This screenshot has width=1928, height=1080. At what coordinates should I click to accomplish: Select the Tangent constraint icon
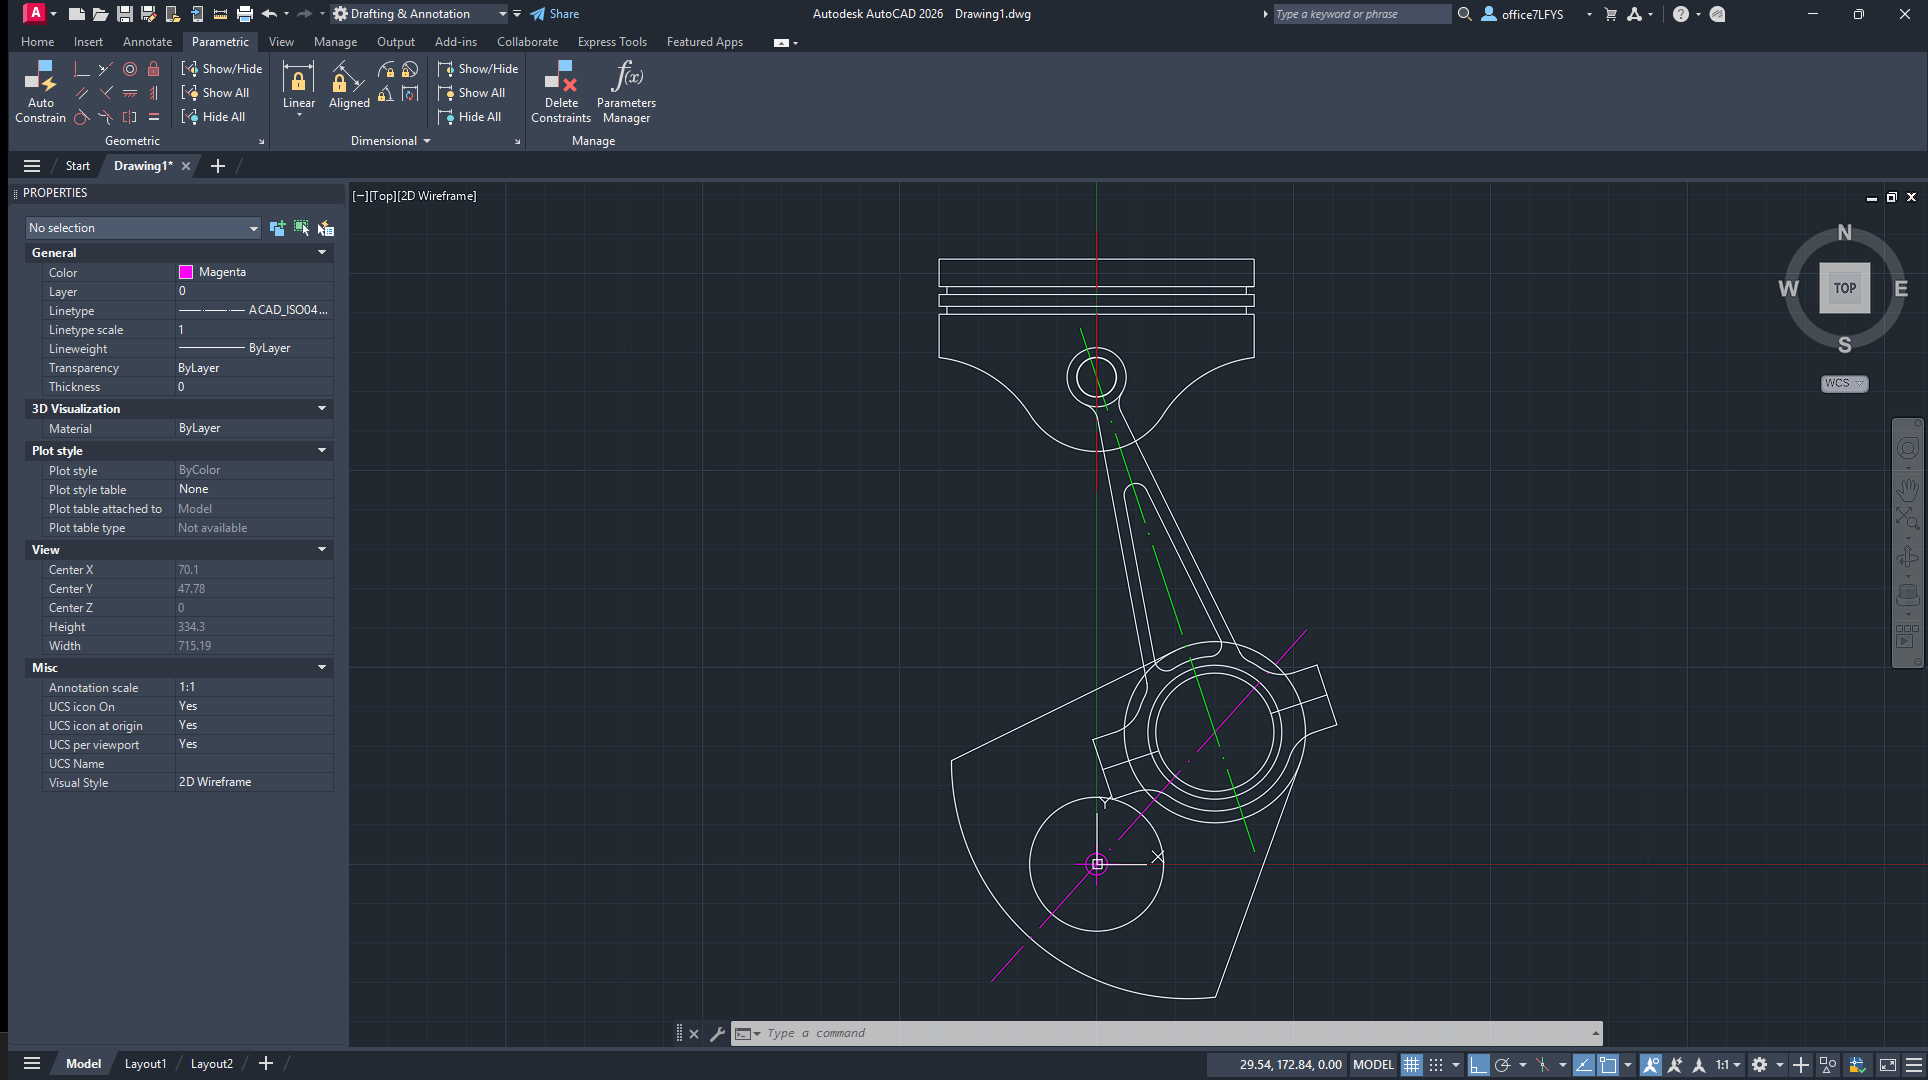[82, 117]
